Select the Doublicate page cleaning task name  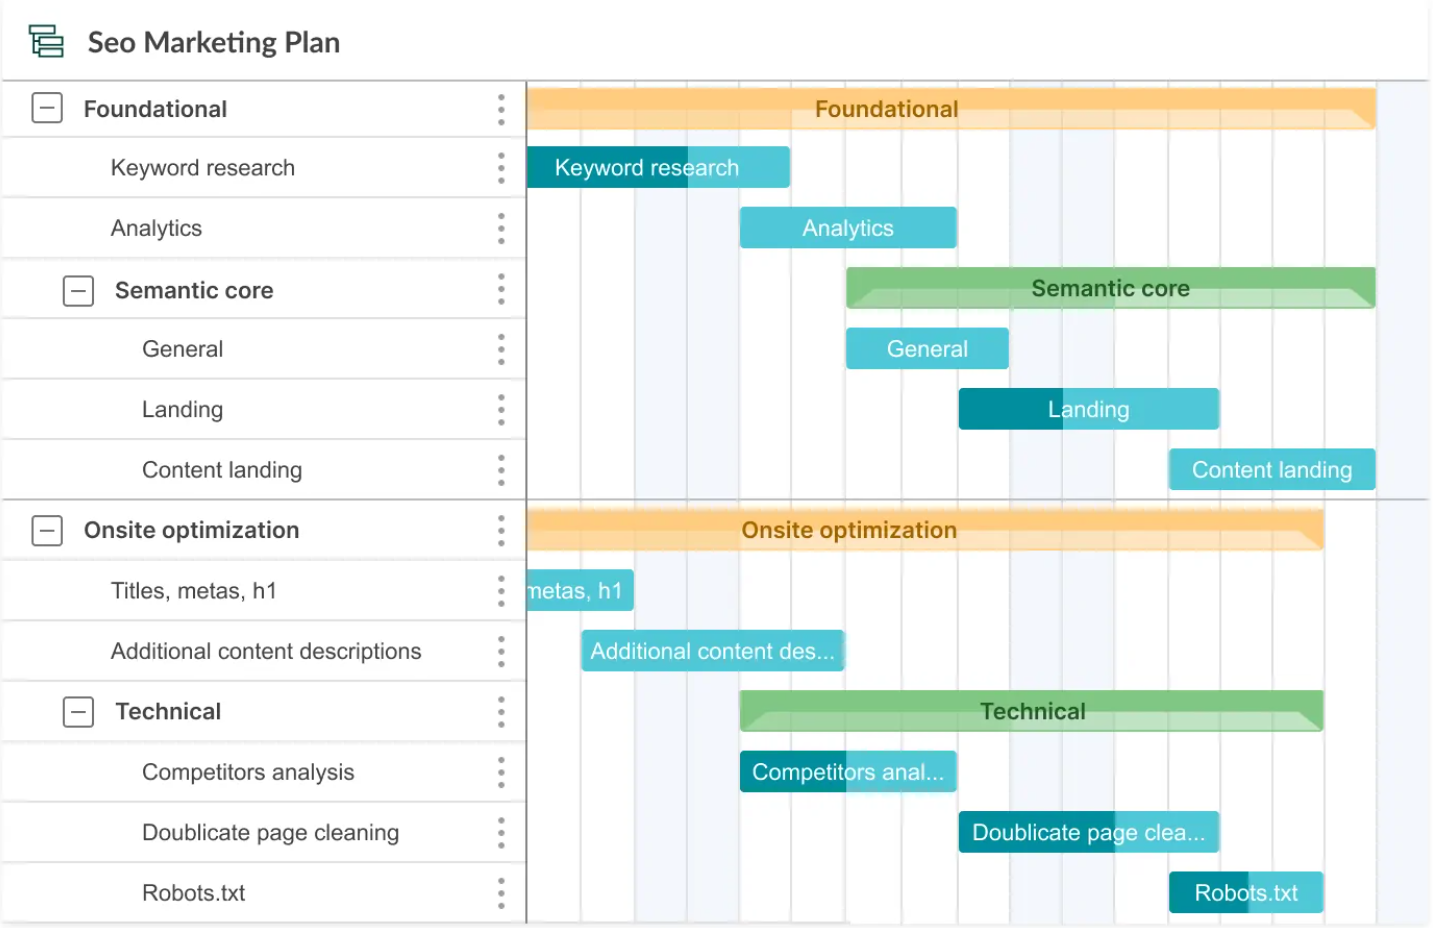coord(270,832)
